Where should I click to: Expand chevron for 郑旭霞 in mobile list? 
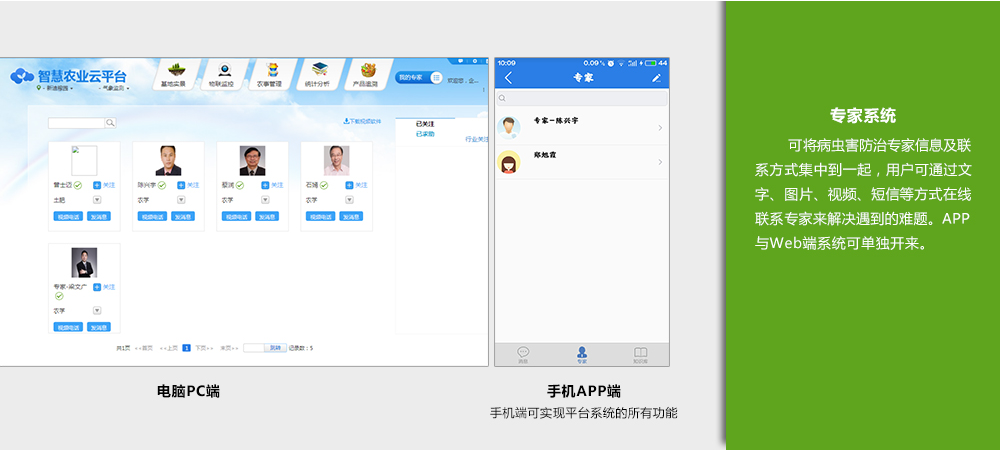click(x=660, y=162)
